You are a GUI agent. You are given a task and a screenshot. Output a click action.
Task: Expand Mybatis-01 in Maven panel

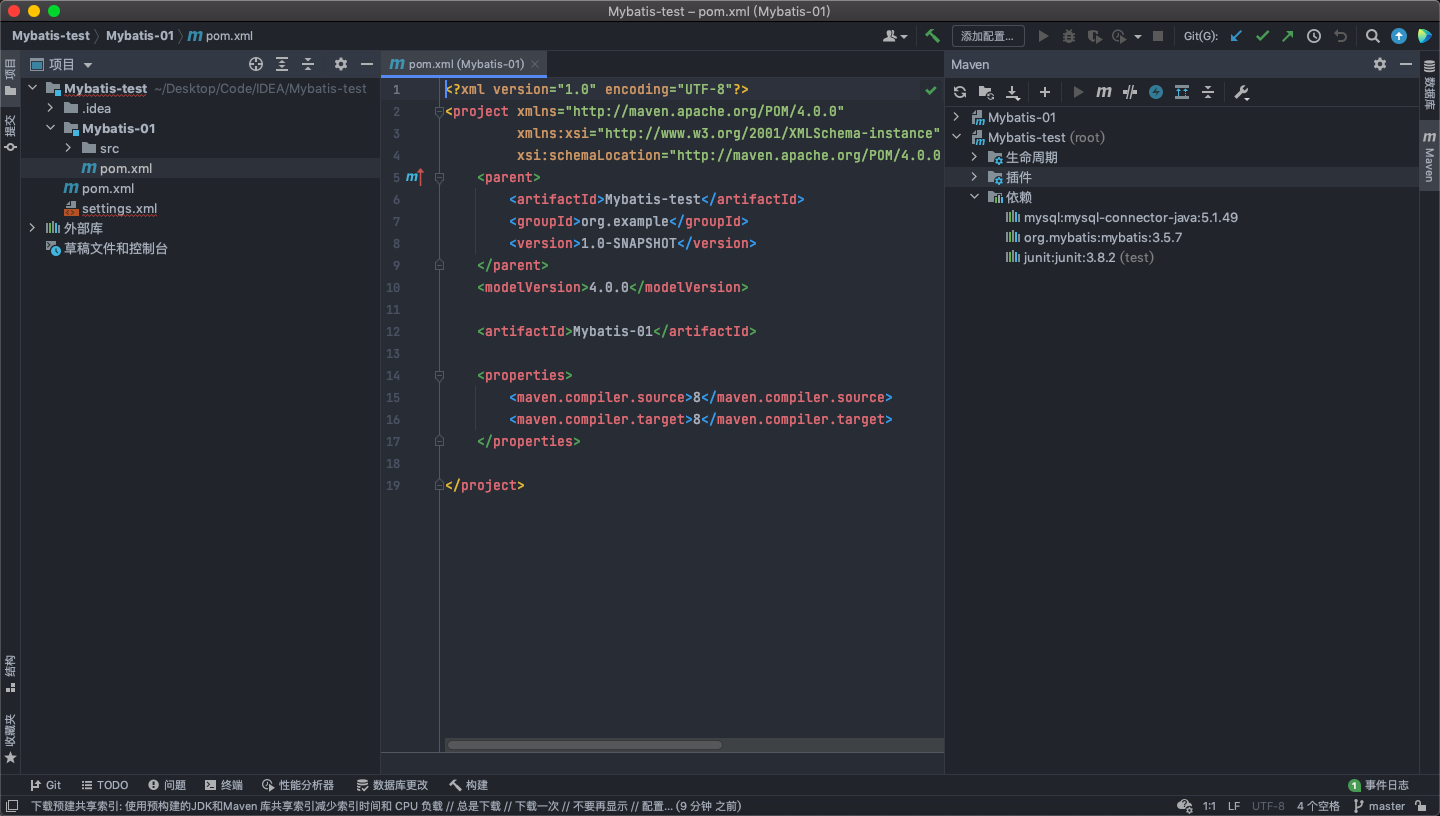point(957,117)
